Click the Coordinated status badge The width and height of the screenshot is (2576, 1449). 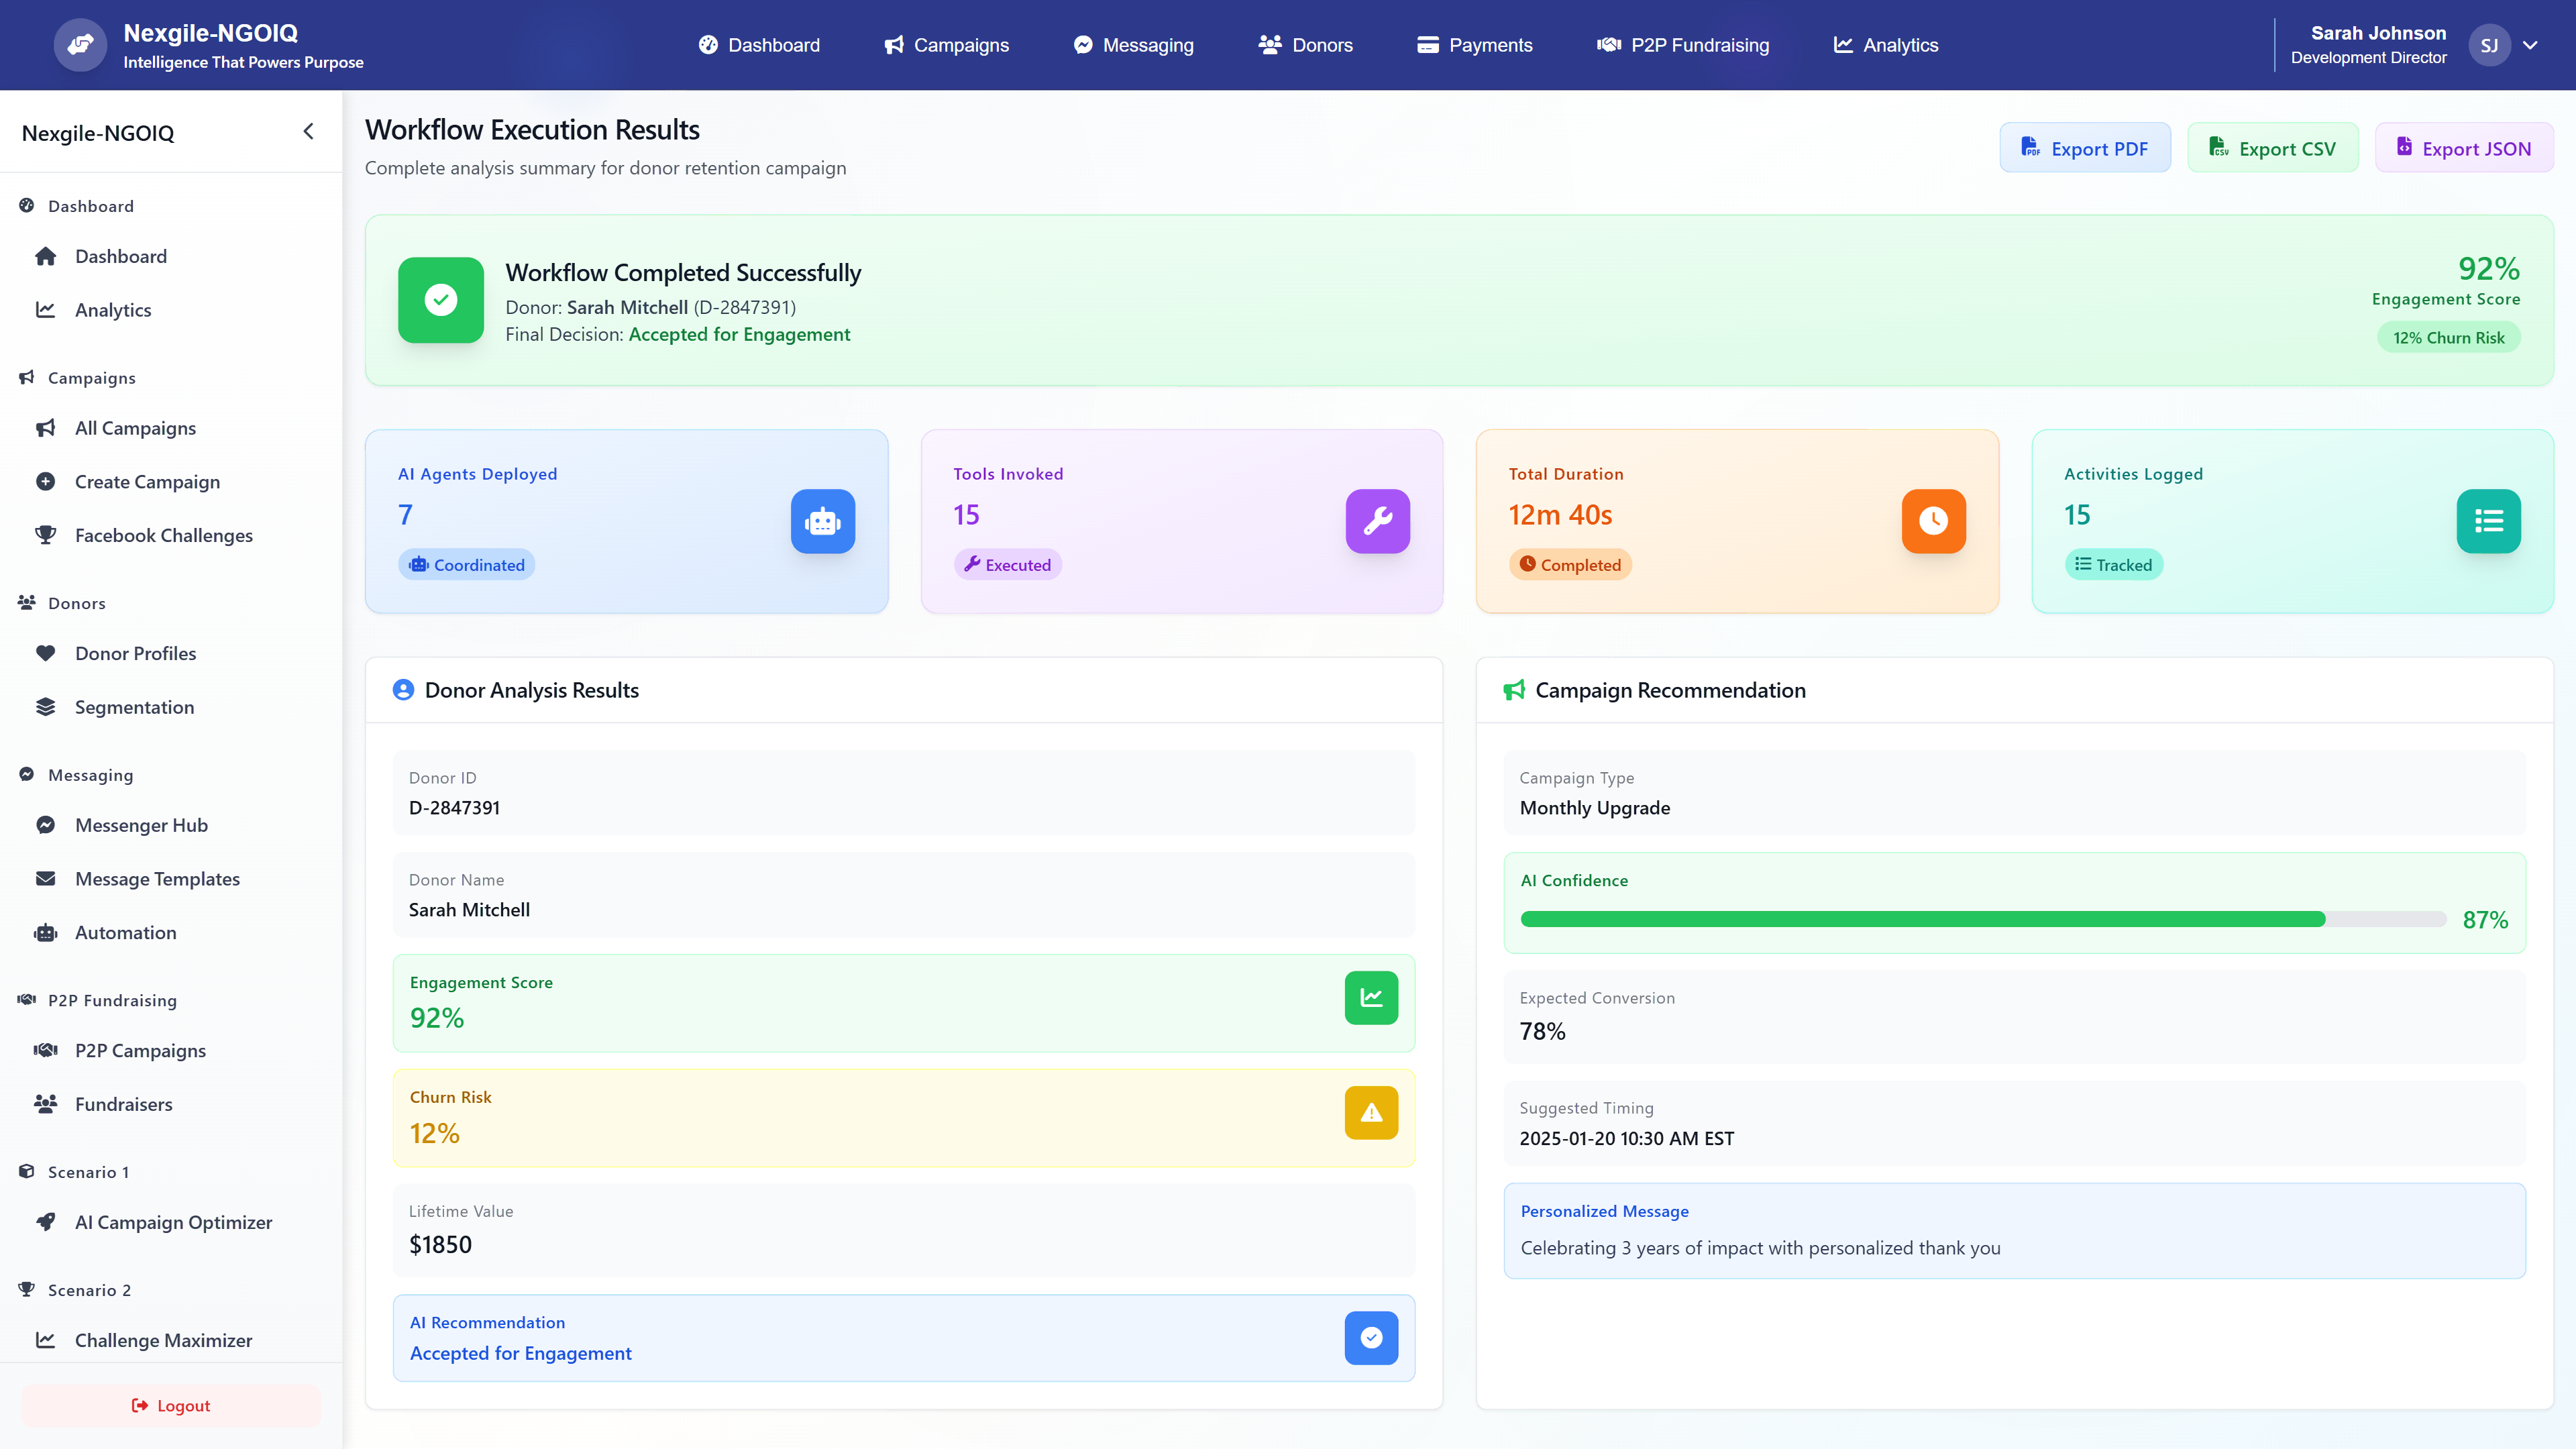pyautogui.click(x=466, y=564)
